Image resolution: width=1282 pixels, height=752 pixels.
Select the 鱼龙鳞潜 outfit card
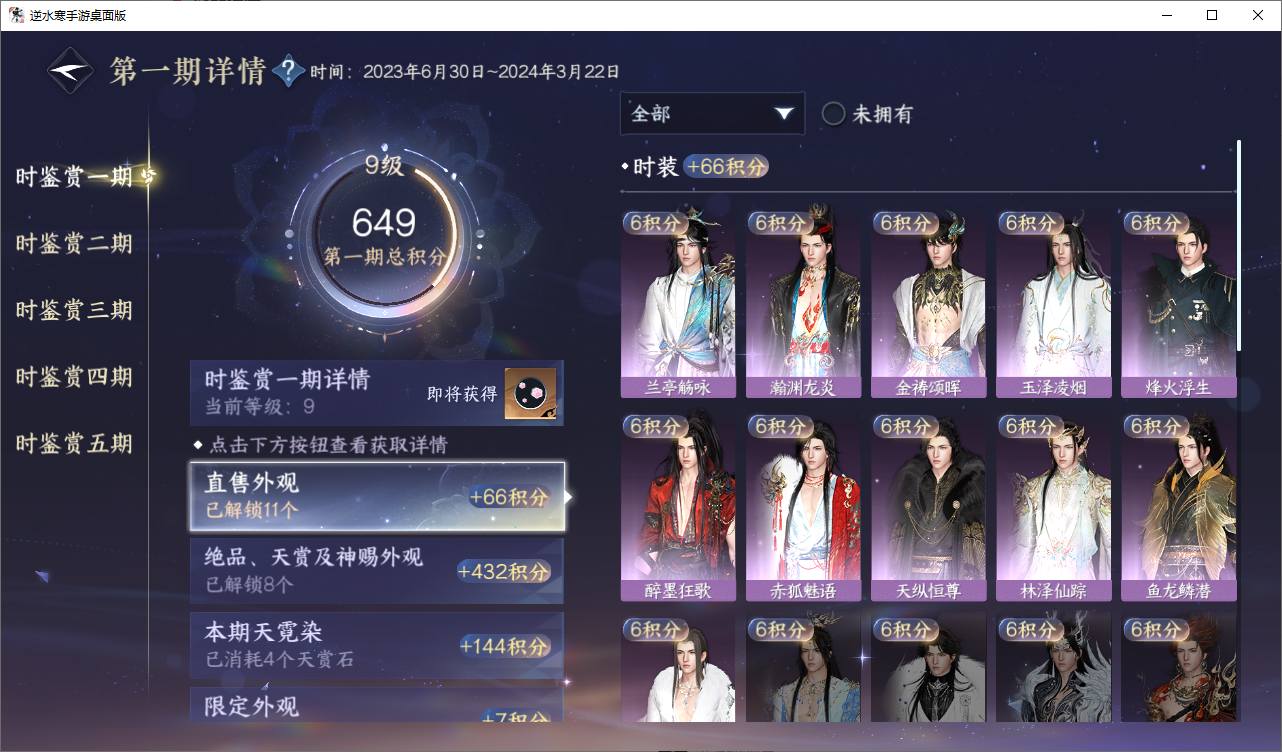click(x=1179, y=508)
